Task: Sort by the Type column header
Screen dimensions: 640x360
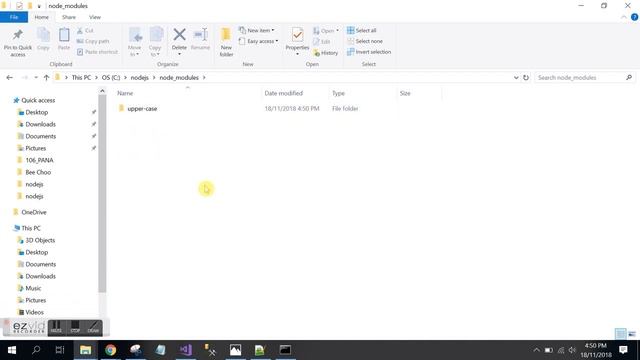Action: click(x=338, y=93)
